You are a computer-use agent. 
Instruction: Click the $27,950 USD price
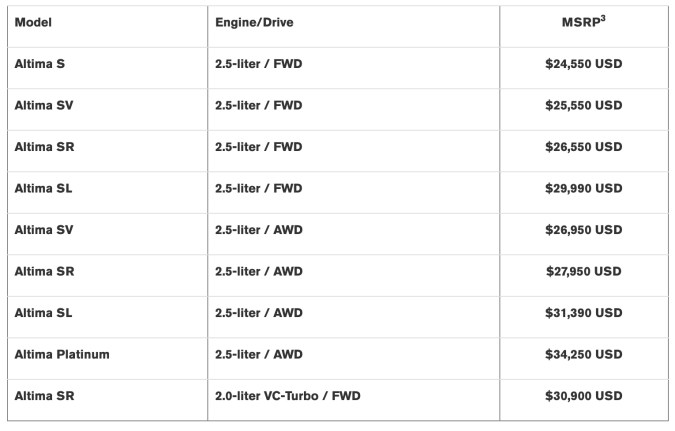click(583, 271)
